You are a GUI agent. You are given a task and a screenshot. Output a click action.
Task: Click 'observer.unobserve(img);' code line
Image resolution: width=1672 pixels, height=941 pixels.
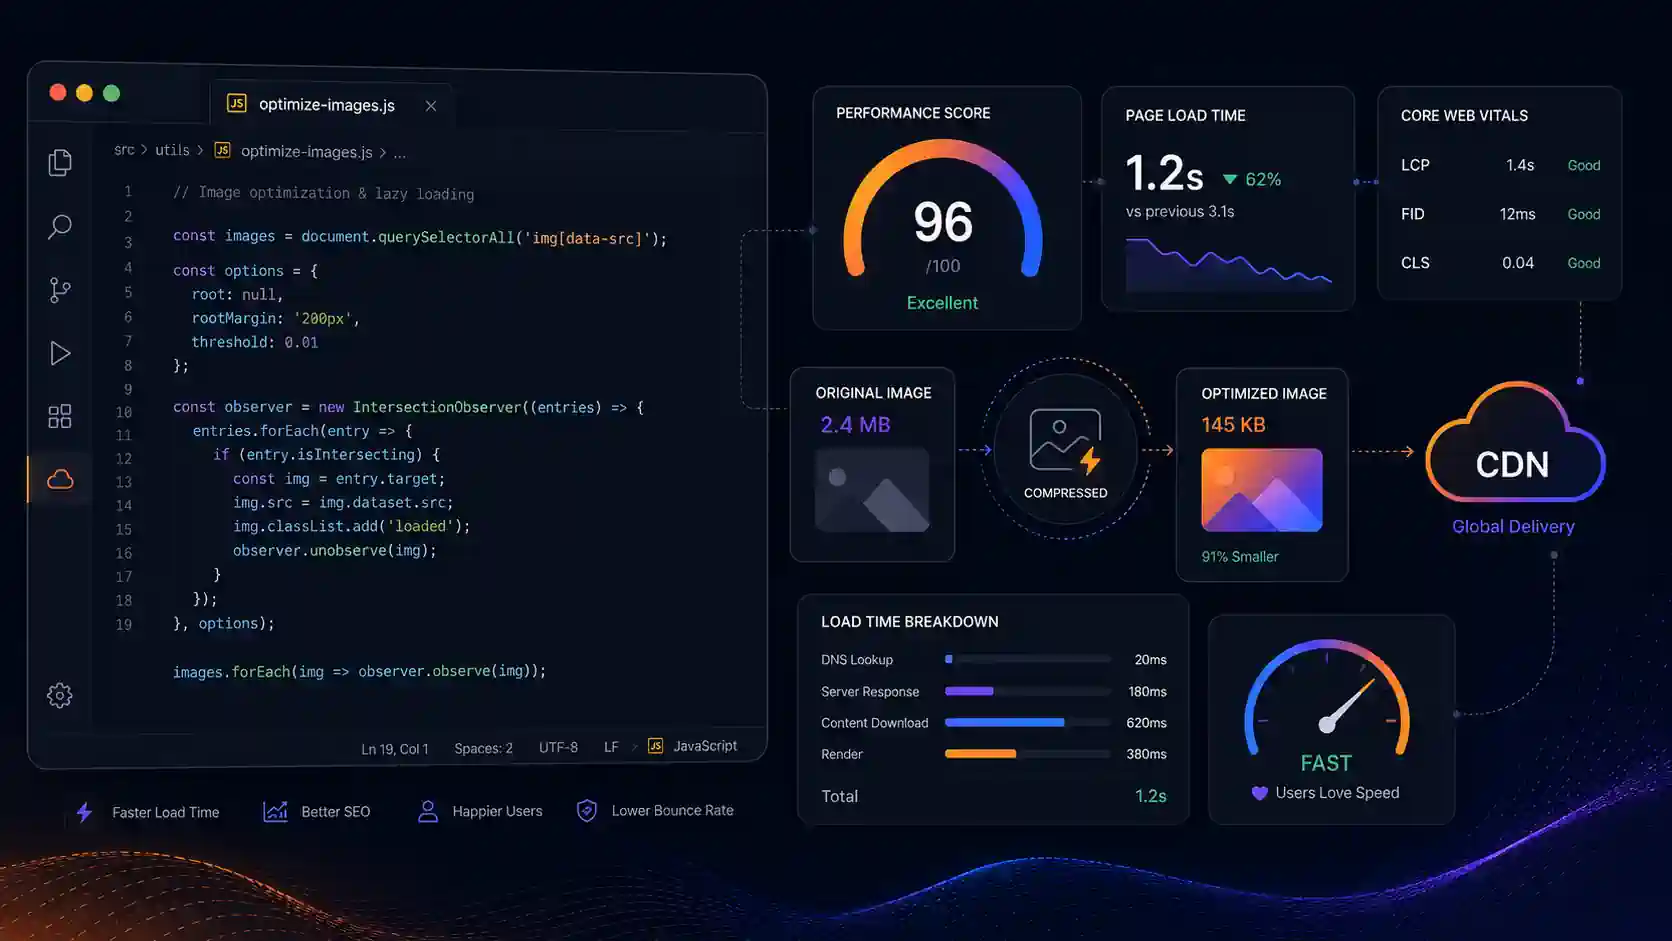[x=335, y=551]
